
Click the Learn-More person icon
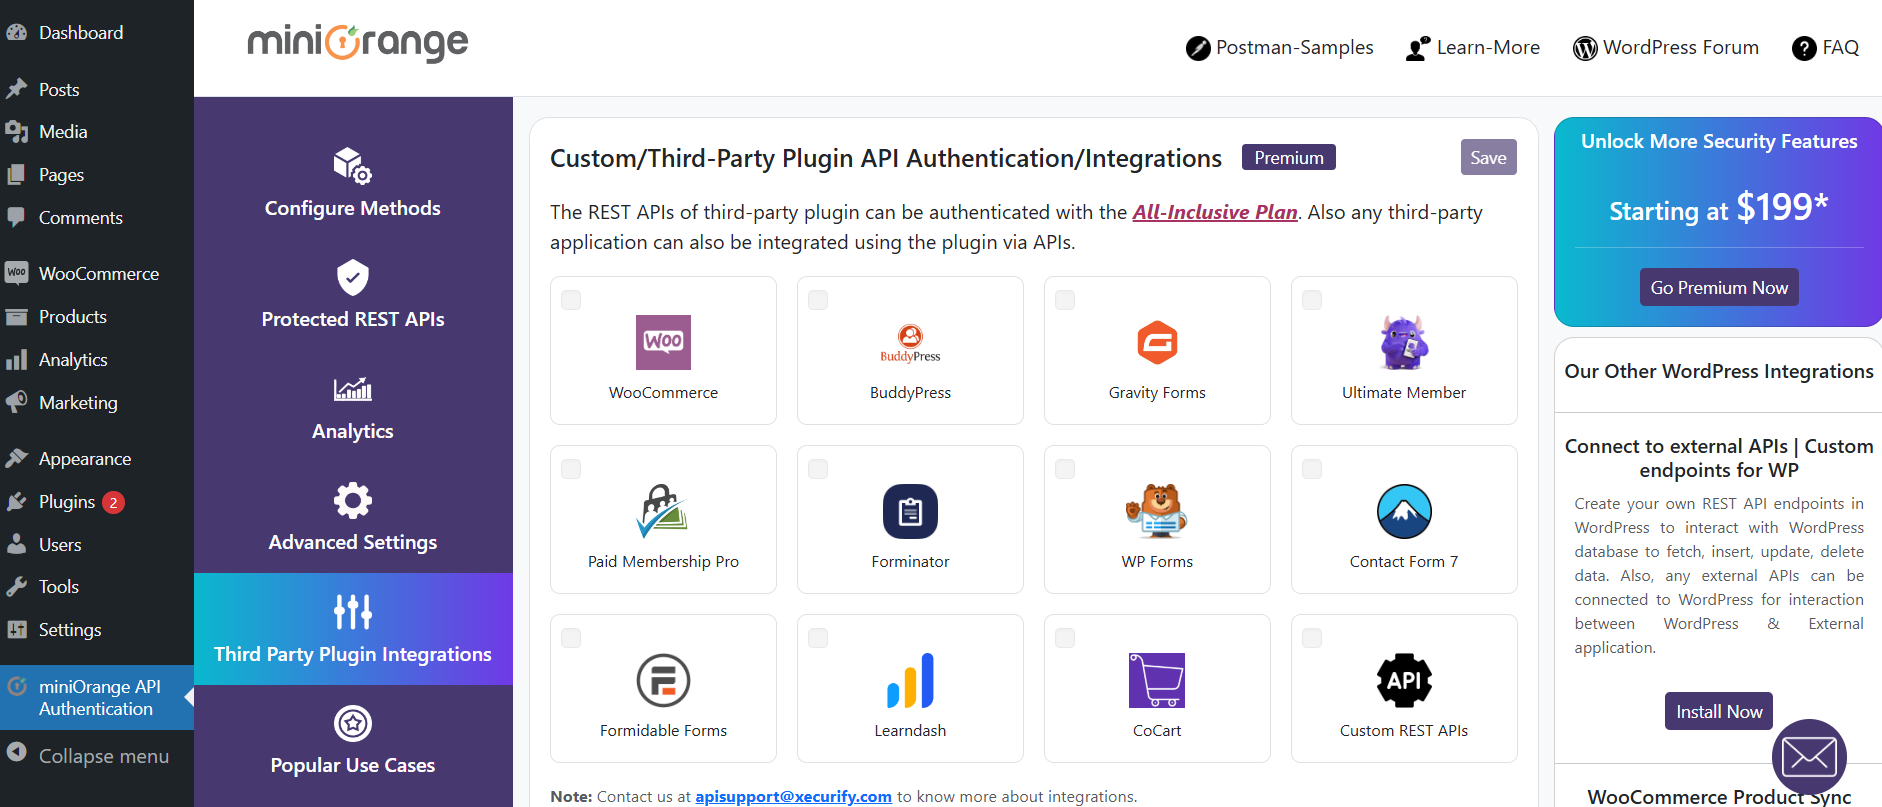(x=1418, y=48)
